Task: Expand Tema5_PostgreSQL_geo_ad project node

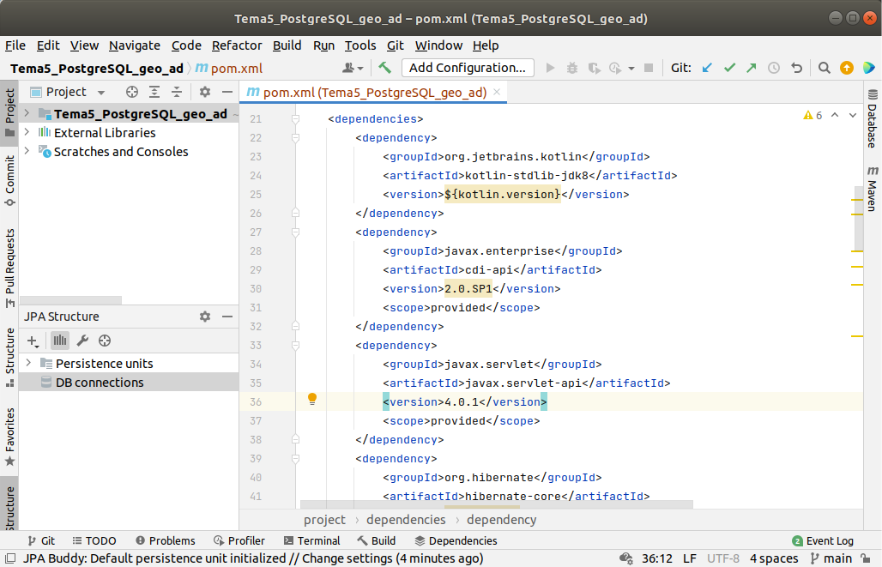Action: click(x=26, y=114)
